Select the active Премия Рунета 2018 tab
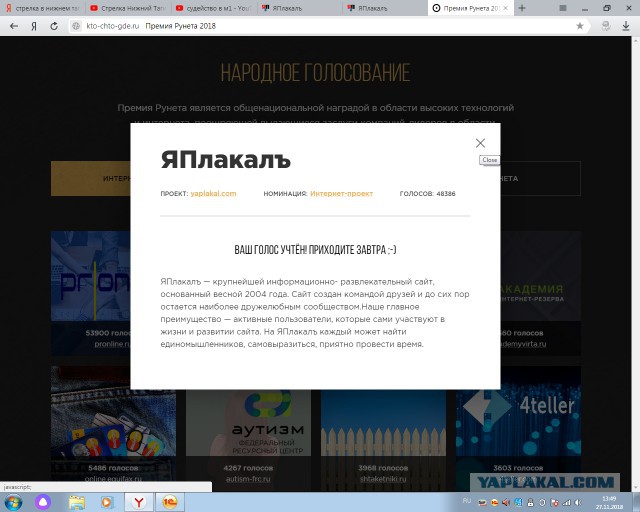This screenshot has width=640, height=512. [x=465, y=8]
